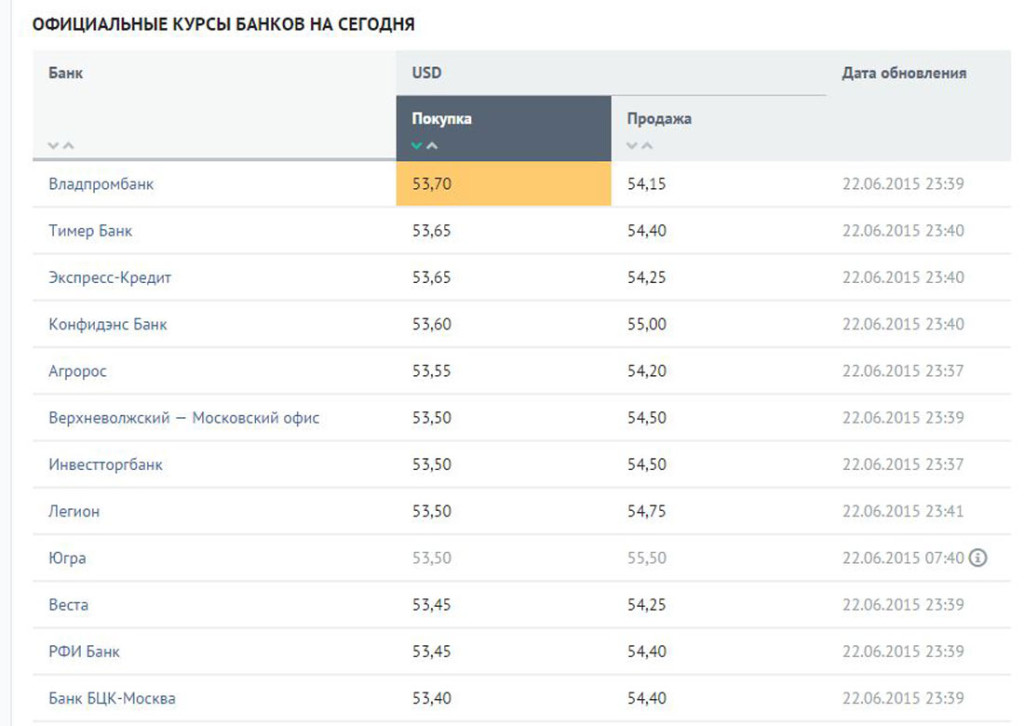This screenshot has height=726, width=1024.
Task: Click Конфидэнс Банк buy rate 53,60
Action: pyautogui.click(x=431, y=324)
